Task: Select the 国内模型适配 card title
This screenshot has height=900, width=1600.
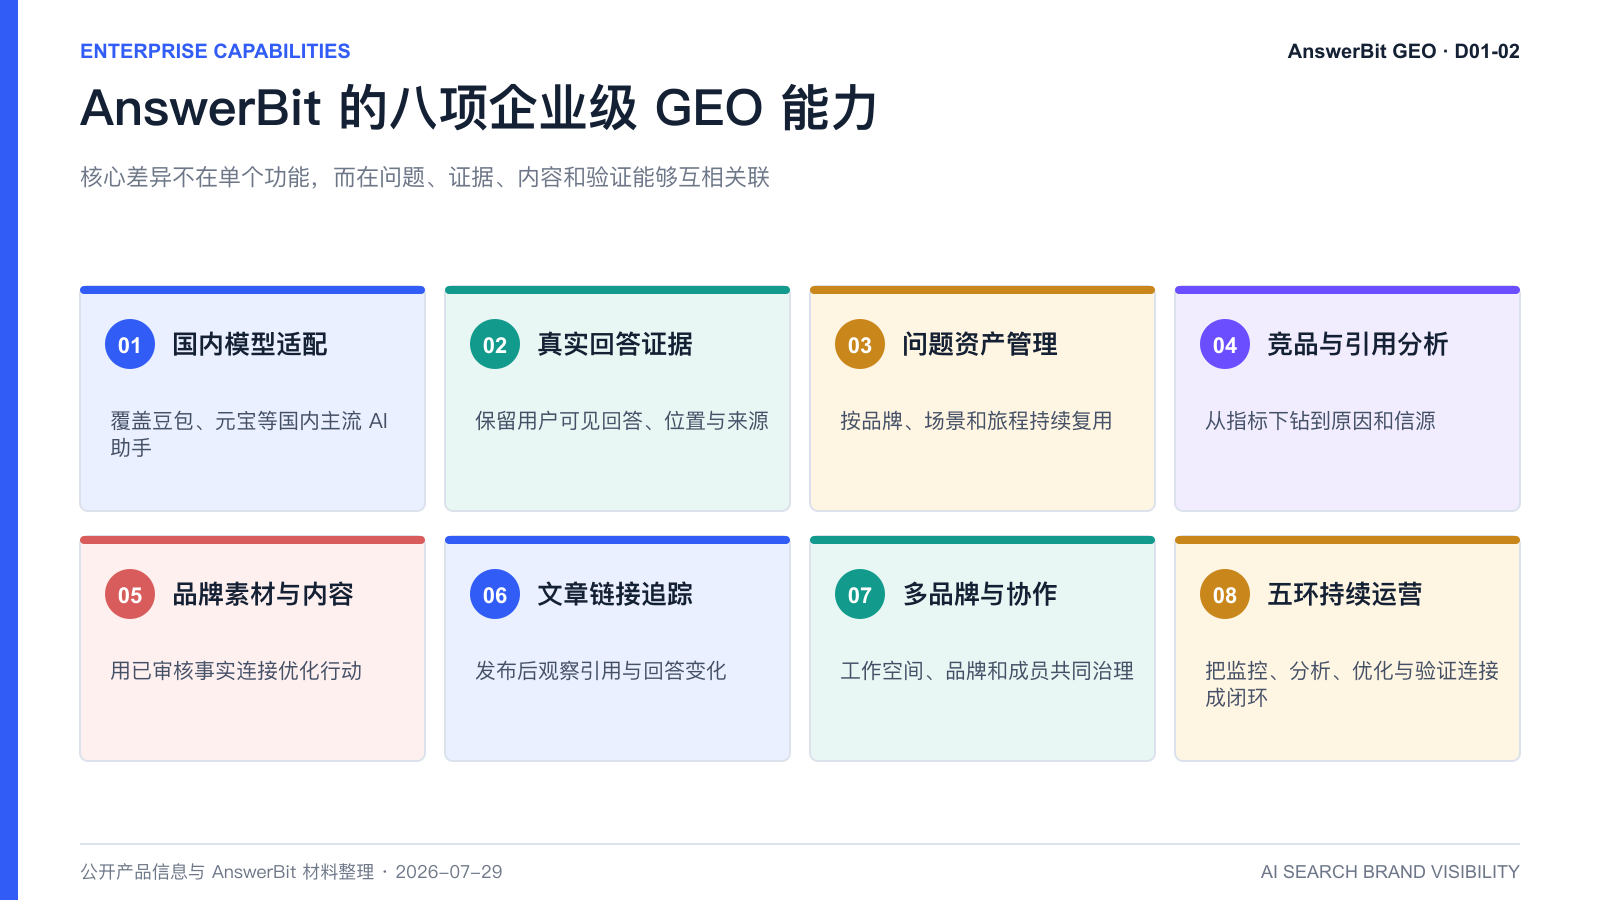Action: click(x=250, y=344)
